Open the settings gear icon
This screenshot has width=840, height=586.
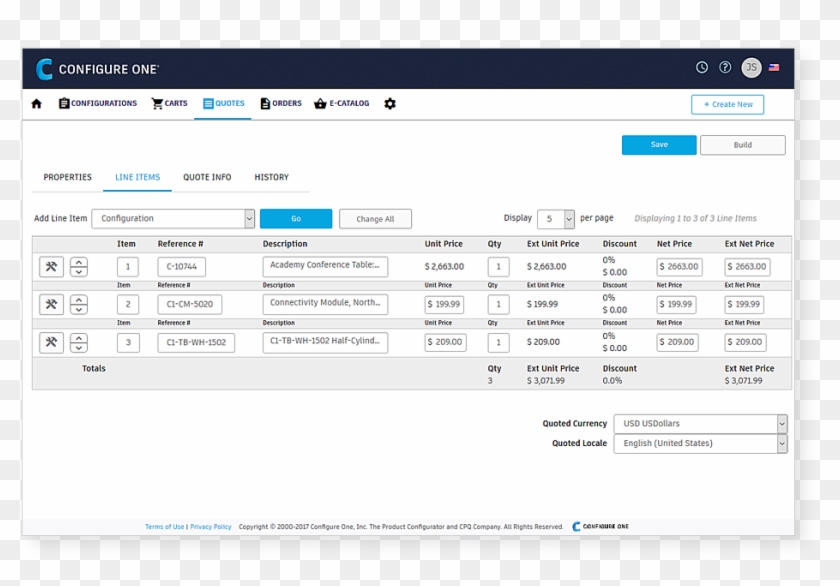390,104
